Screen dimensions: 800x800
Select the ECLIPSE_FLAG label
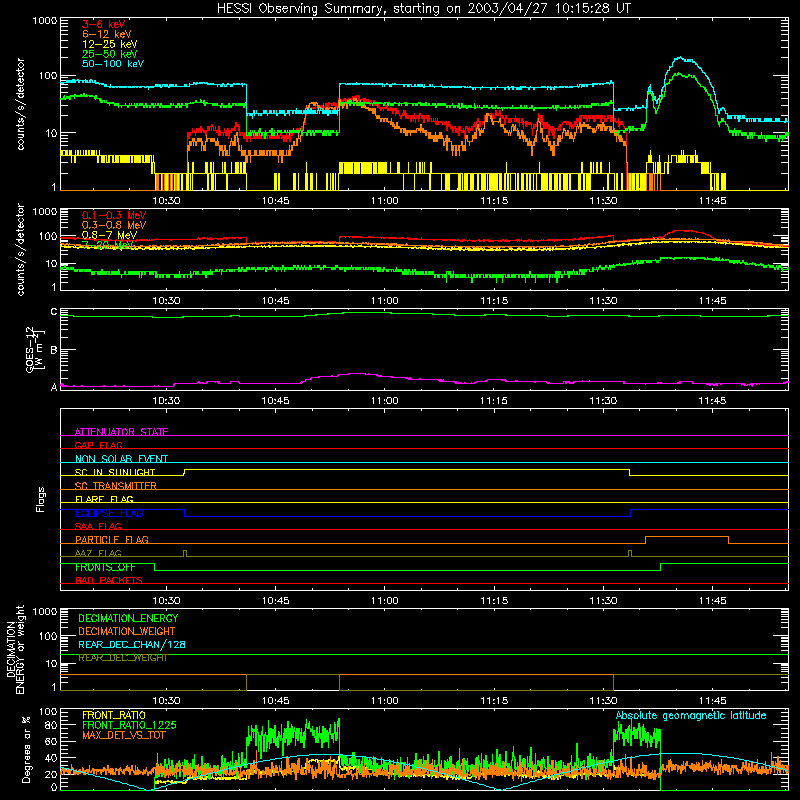tap(109, 513)
